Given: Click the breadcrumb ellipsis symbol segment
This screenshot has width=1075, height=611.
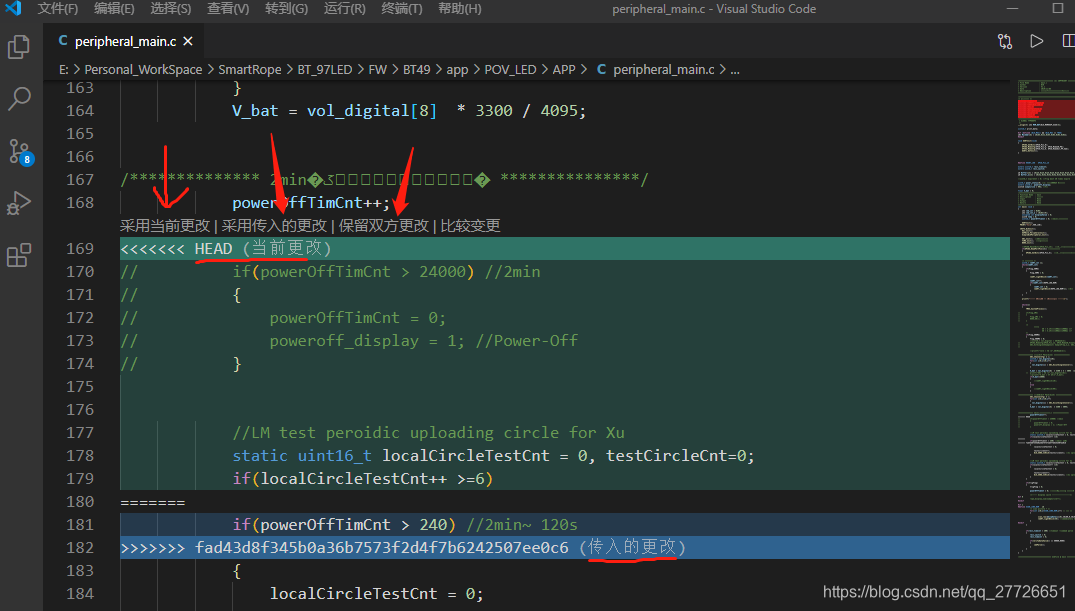Looking at the screenshot, I should [x=734, y=70].
